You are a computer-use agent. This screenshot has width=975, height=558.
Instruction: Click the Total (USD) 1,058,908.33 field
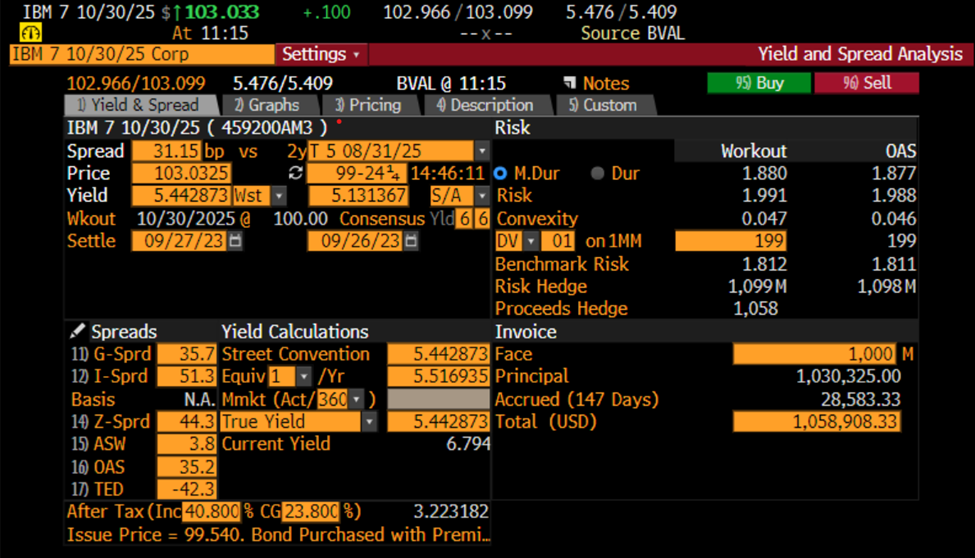pyautogui.click(x=817, y=422)
